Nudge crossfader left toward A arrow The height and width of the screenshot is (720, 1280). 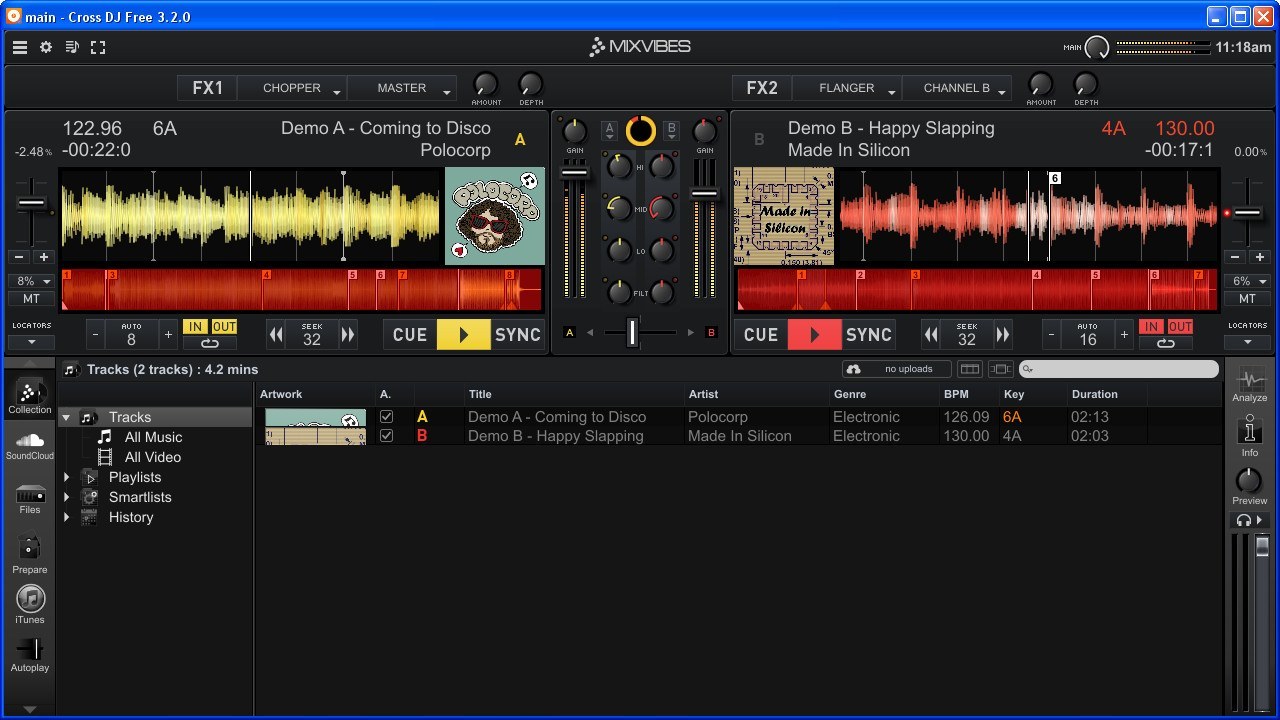(x=590, y=332)
